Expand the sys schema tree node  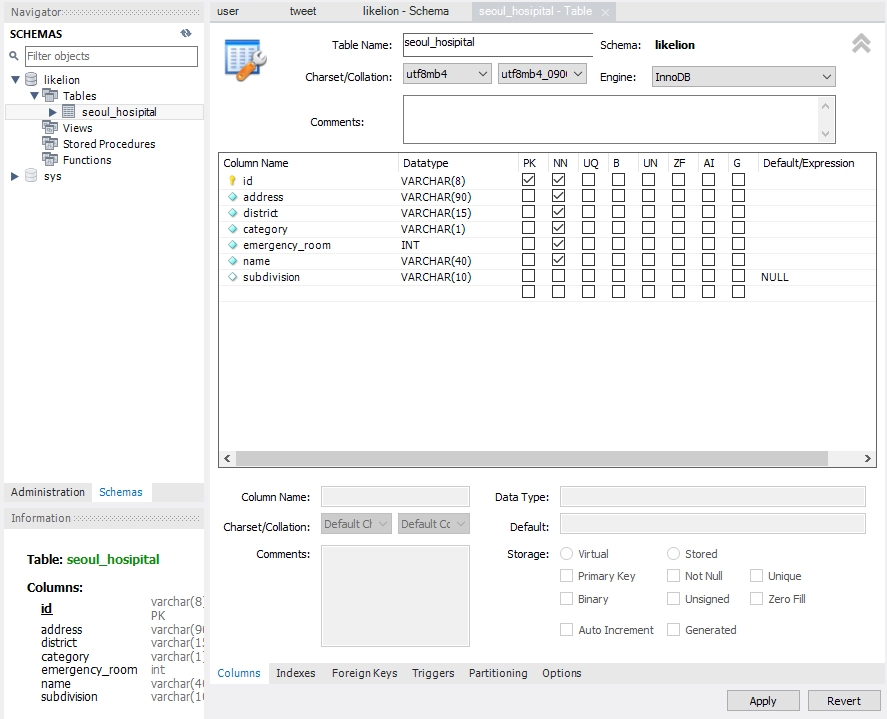[15, 176]
